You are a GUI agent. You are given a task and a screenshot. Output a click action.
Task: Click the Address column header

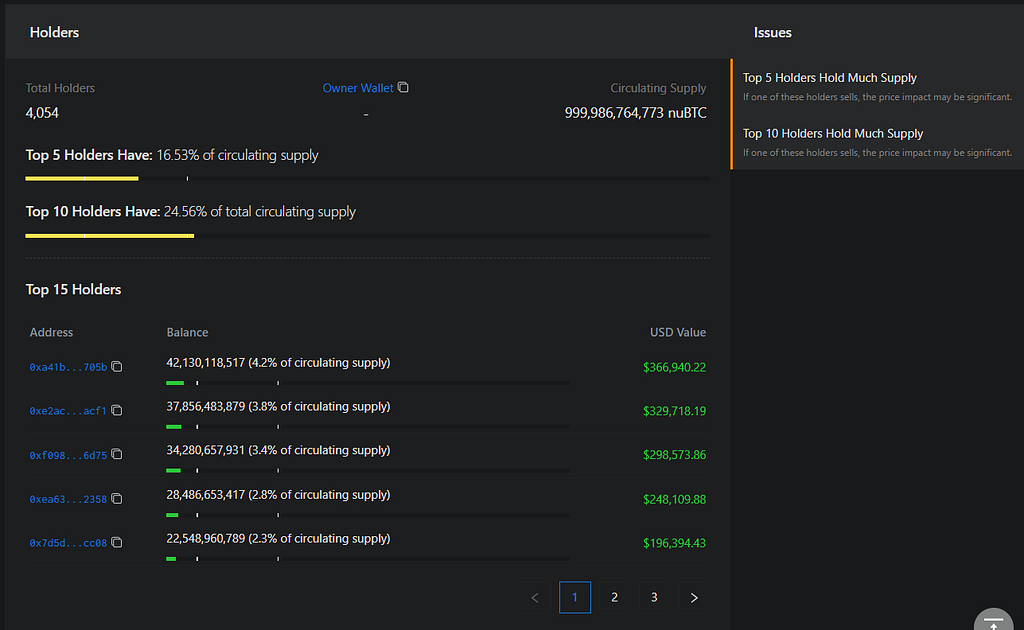(51, 332)
